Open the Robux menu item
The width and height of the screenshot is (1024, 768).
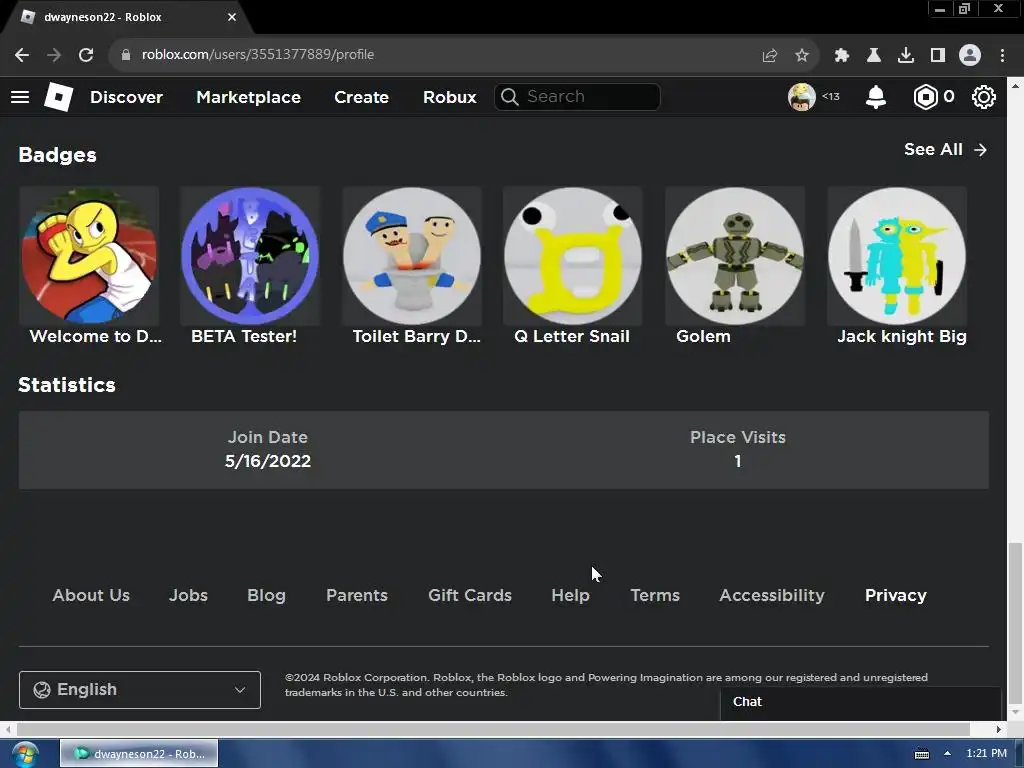[449, 97]
